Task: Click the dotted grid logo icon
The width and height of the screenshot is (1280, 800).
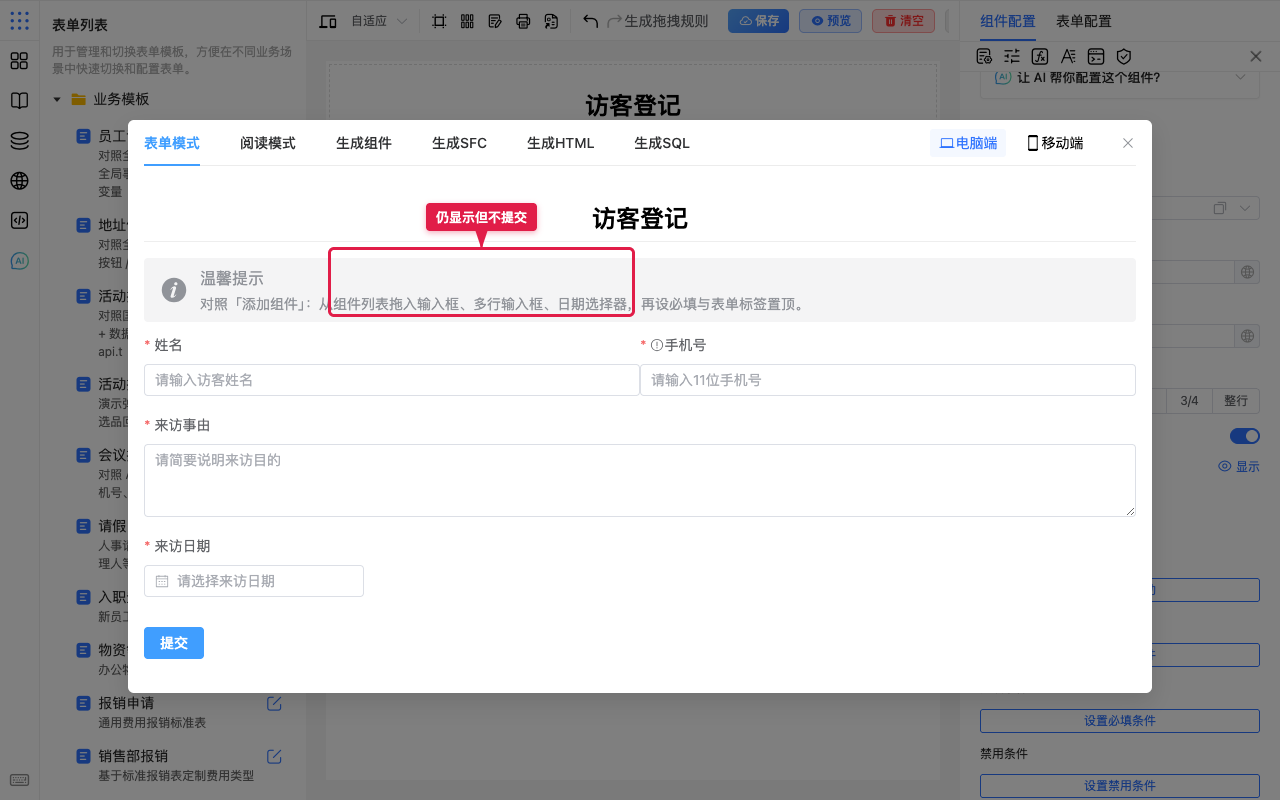Action: (x=19, y=20)
